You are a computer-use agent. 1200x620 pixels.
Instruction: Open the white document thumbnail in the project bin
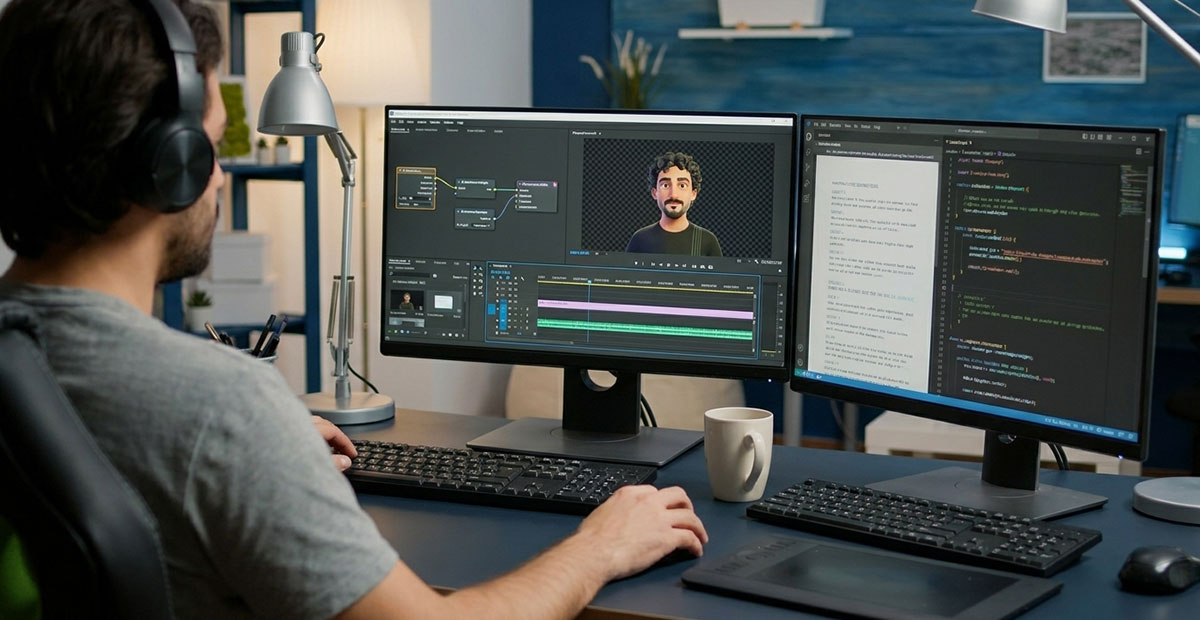point(443,301)
